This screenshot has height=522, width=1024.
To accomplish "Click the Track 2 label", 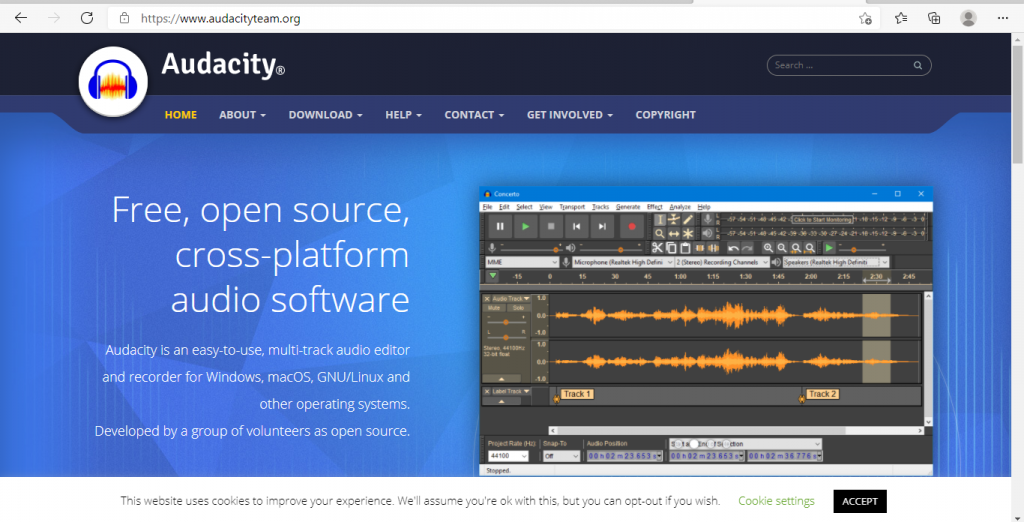I will point(822,394).
